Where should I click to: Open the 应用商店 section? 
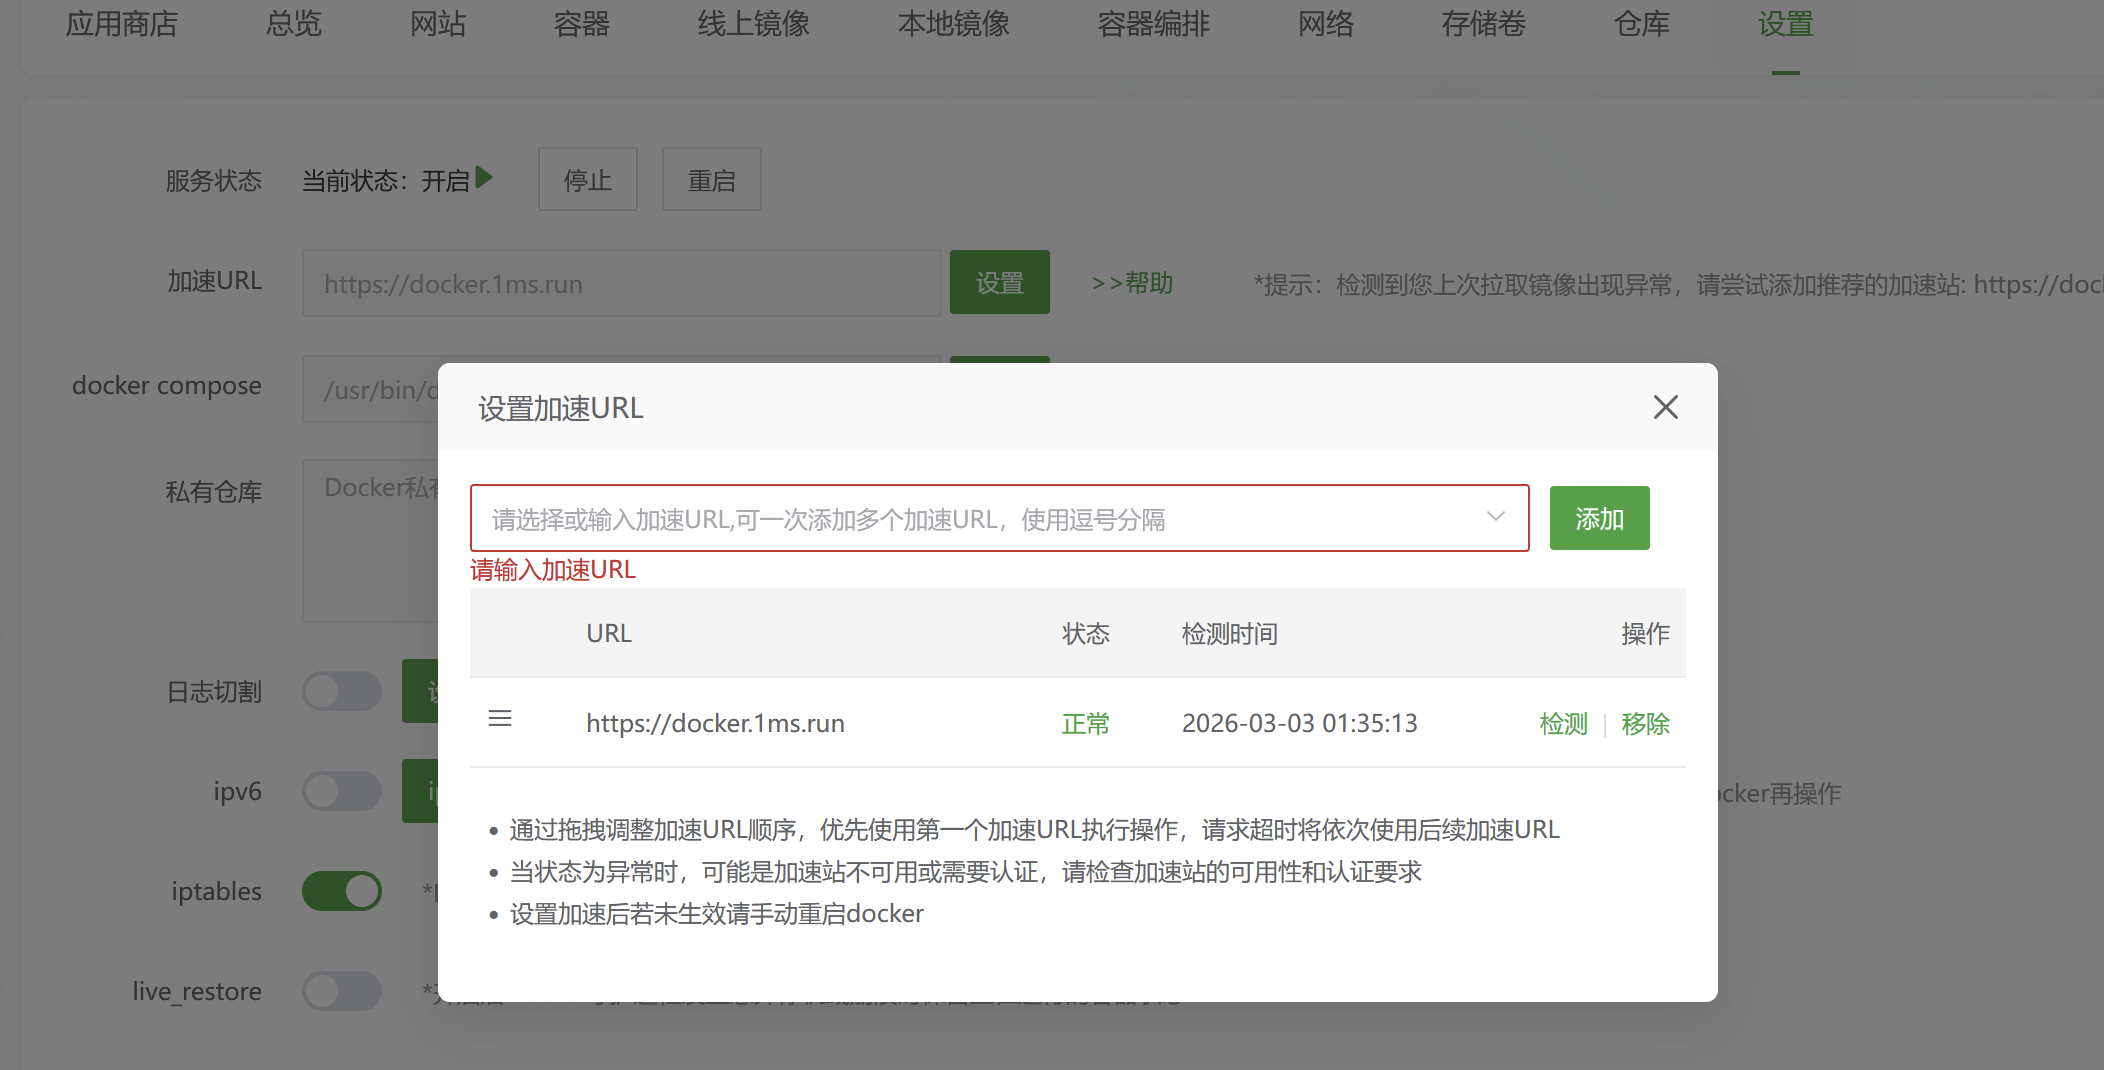point(122,25)
